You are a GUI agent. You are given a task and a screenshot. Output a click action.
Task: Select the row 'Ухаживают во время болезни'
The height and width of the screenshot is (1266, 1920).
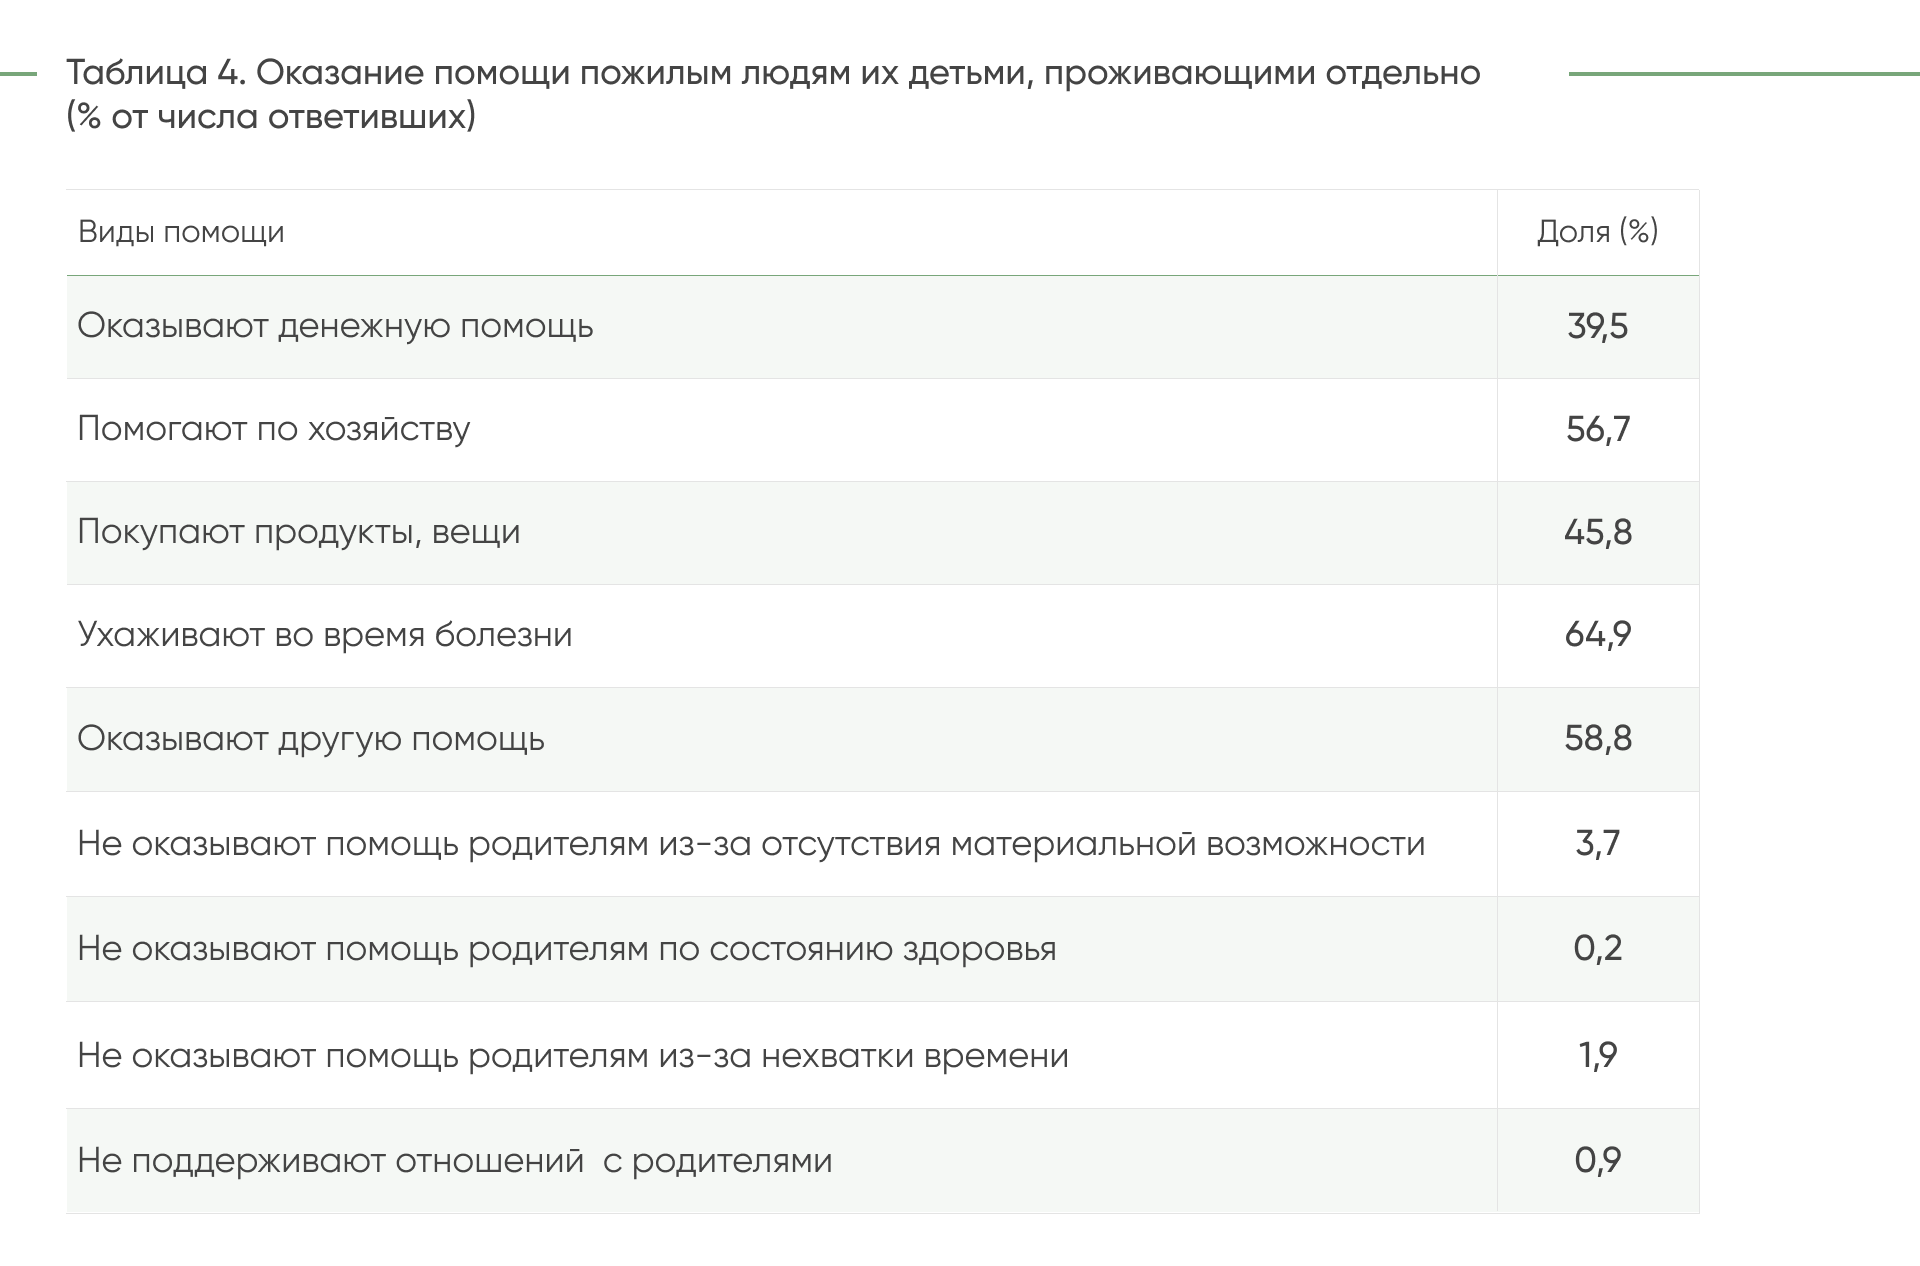882,636
